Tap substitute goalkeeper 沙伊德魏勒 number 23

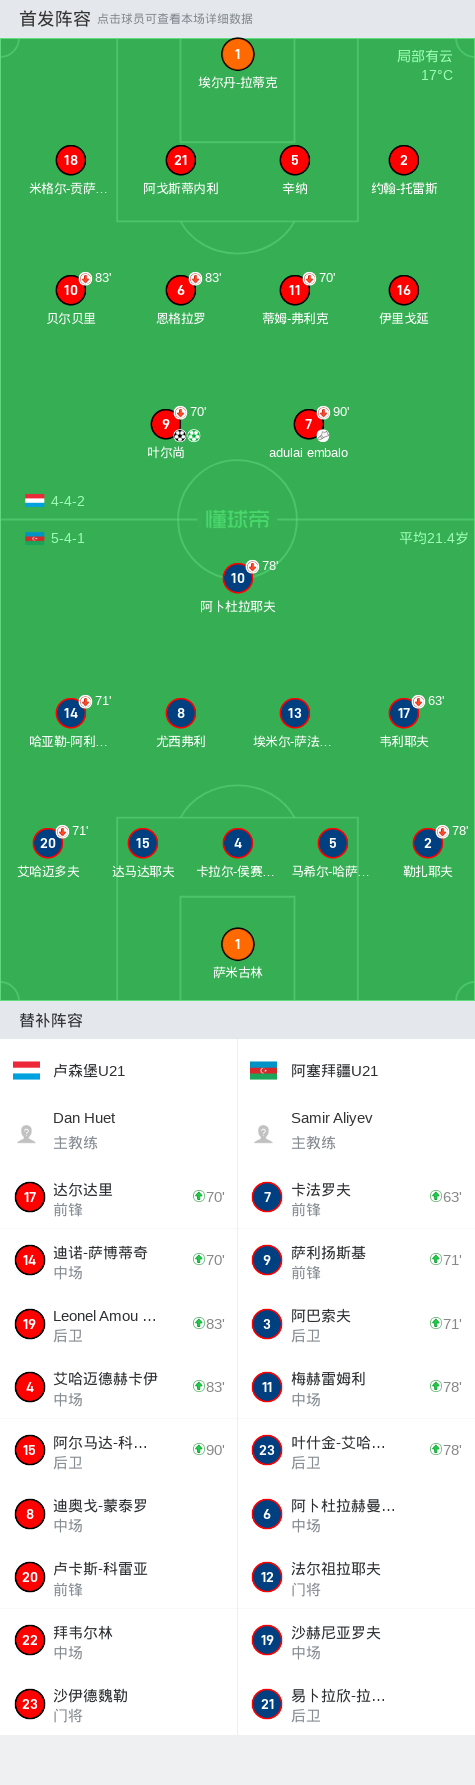pyautogui.click(x=118, y=1703)
